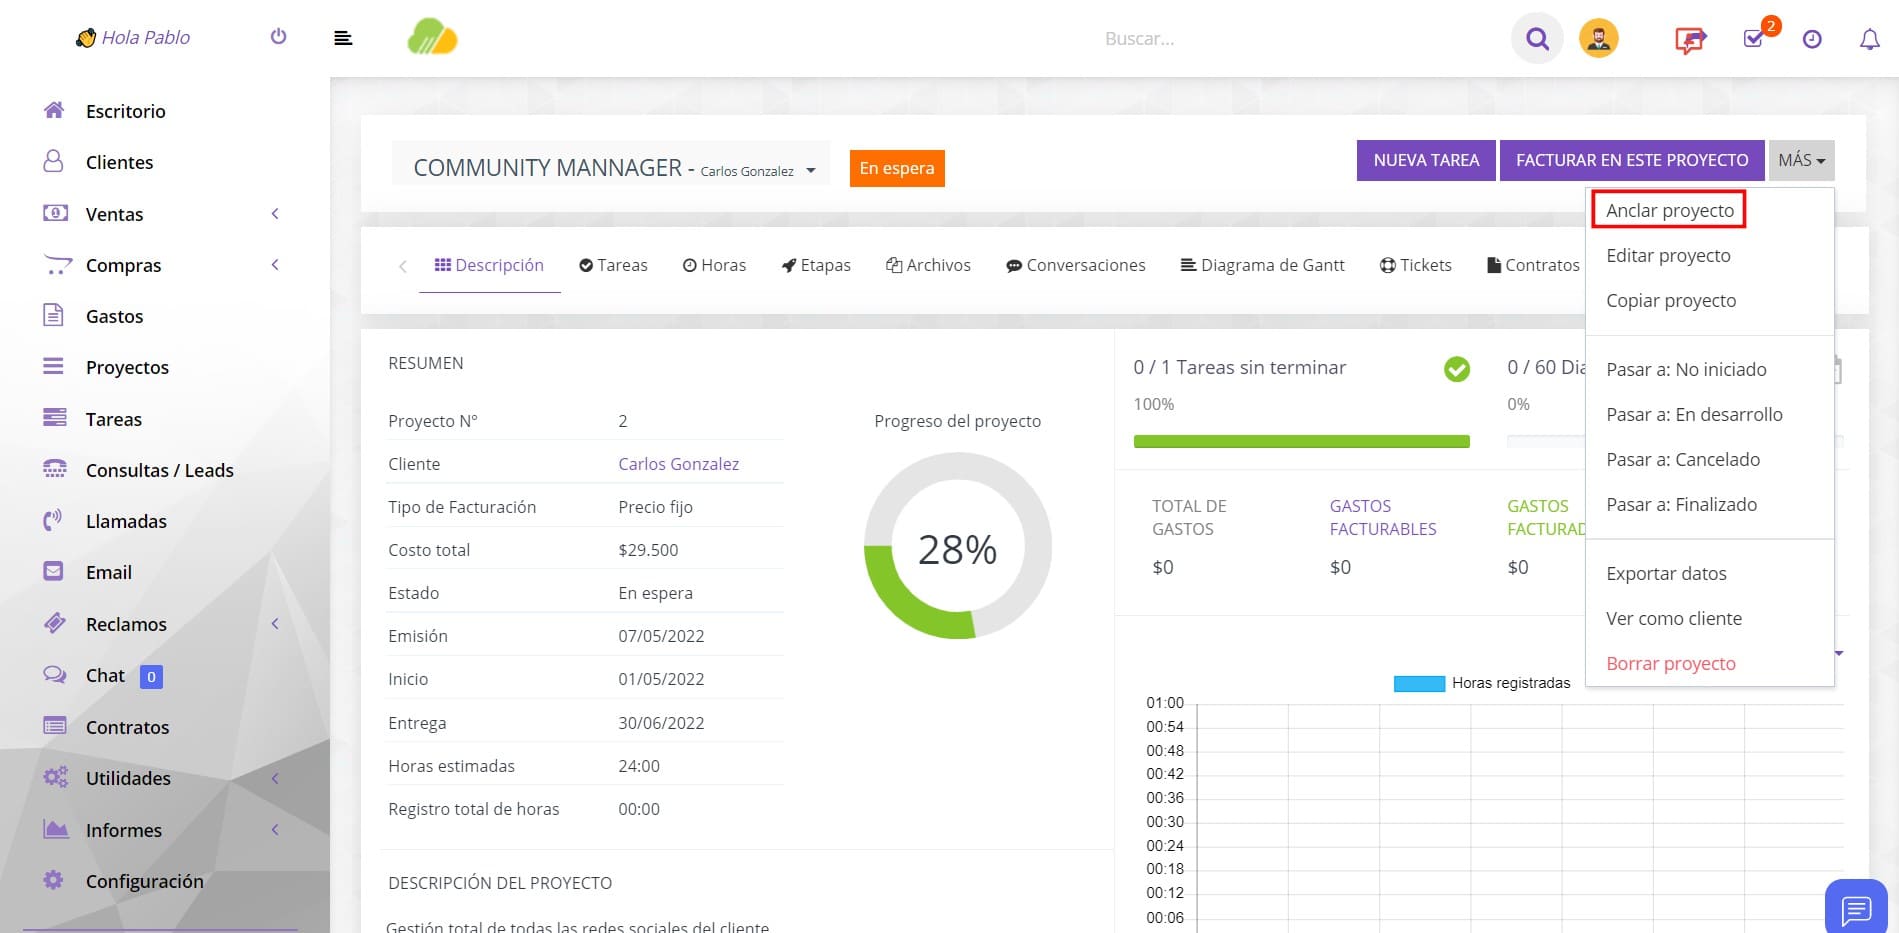1899x933 pixels.
Task: Open the Carlos Gonzalez client link
Action: 678,464
